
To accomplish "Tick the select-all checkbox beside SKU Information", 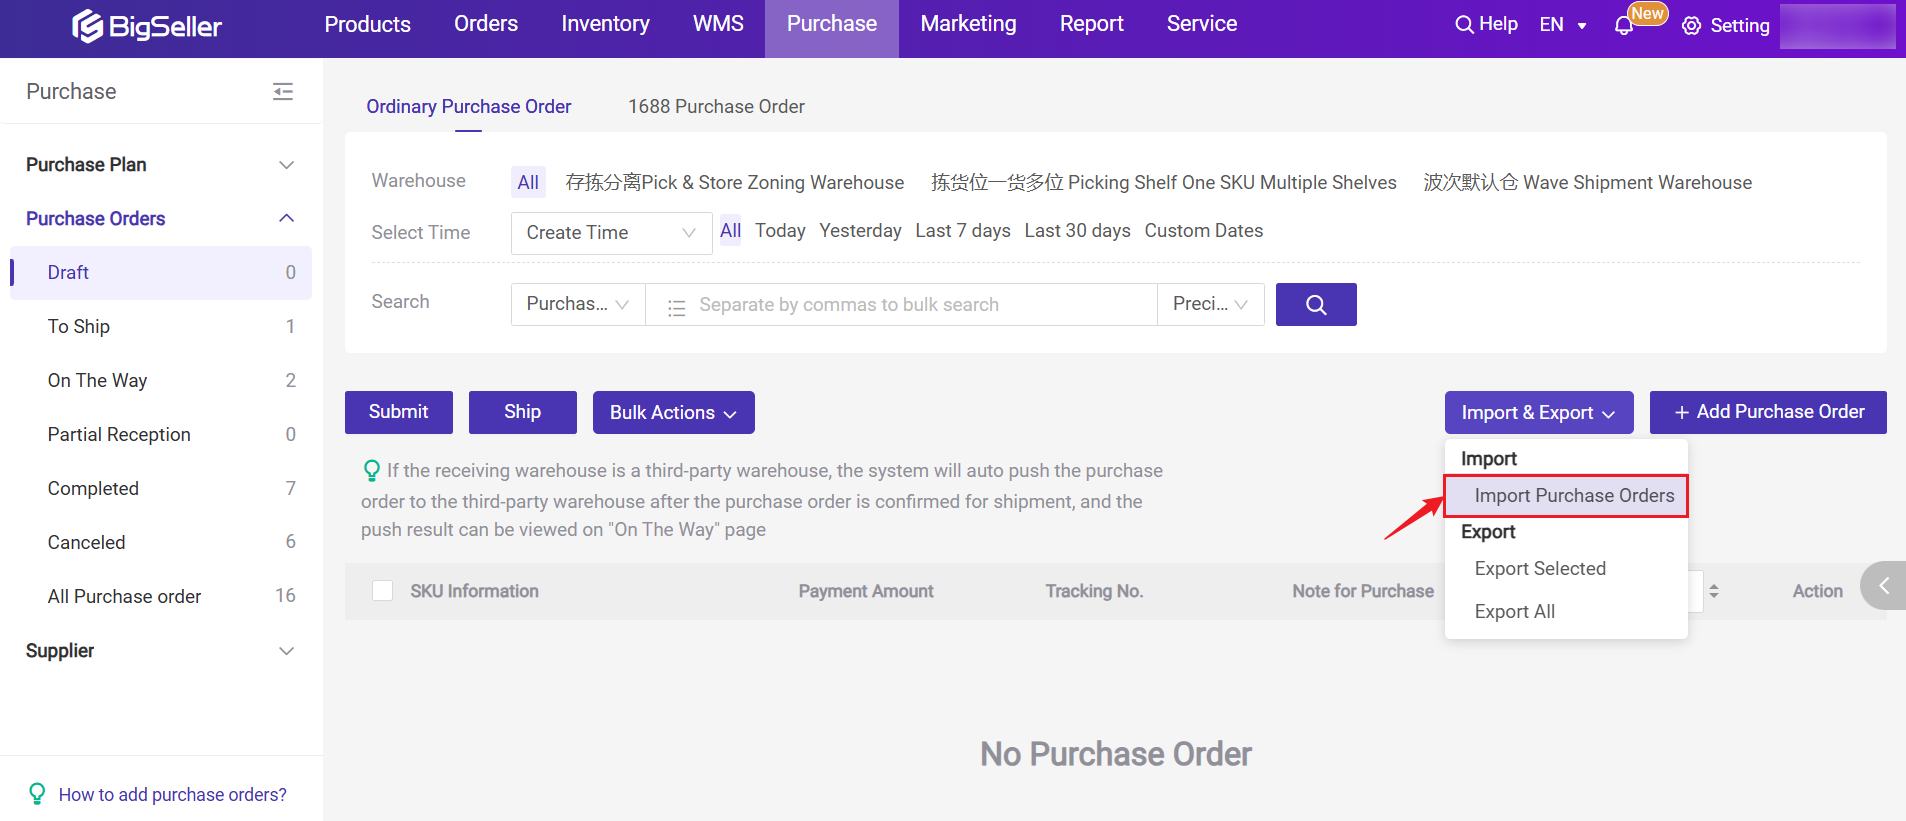I will tap(382, 591).
